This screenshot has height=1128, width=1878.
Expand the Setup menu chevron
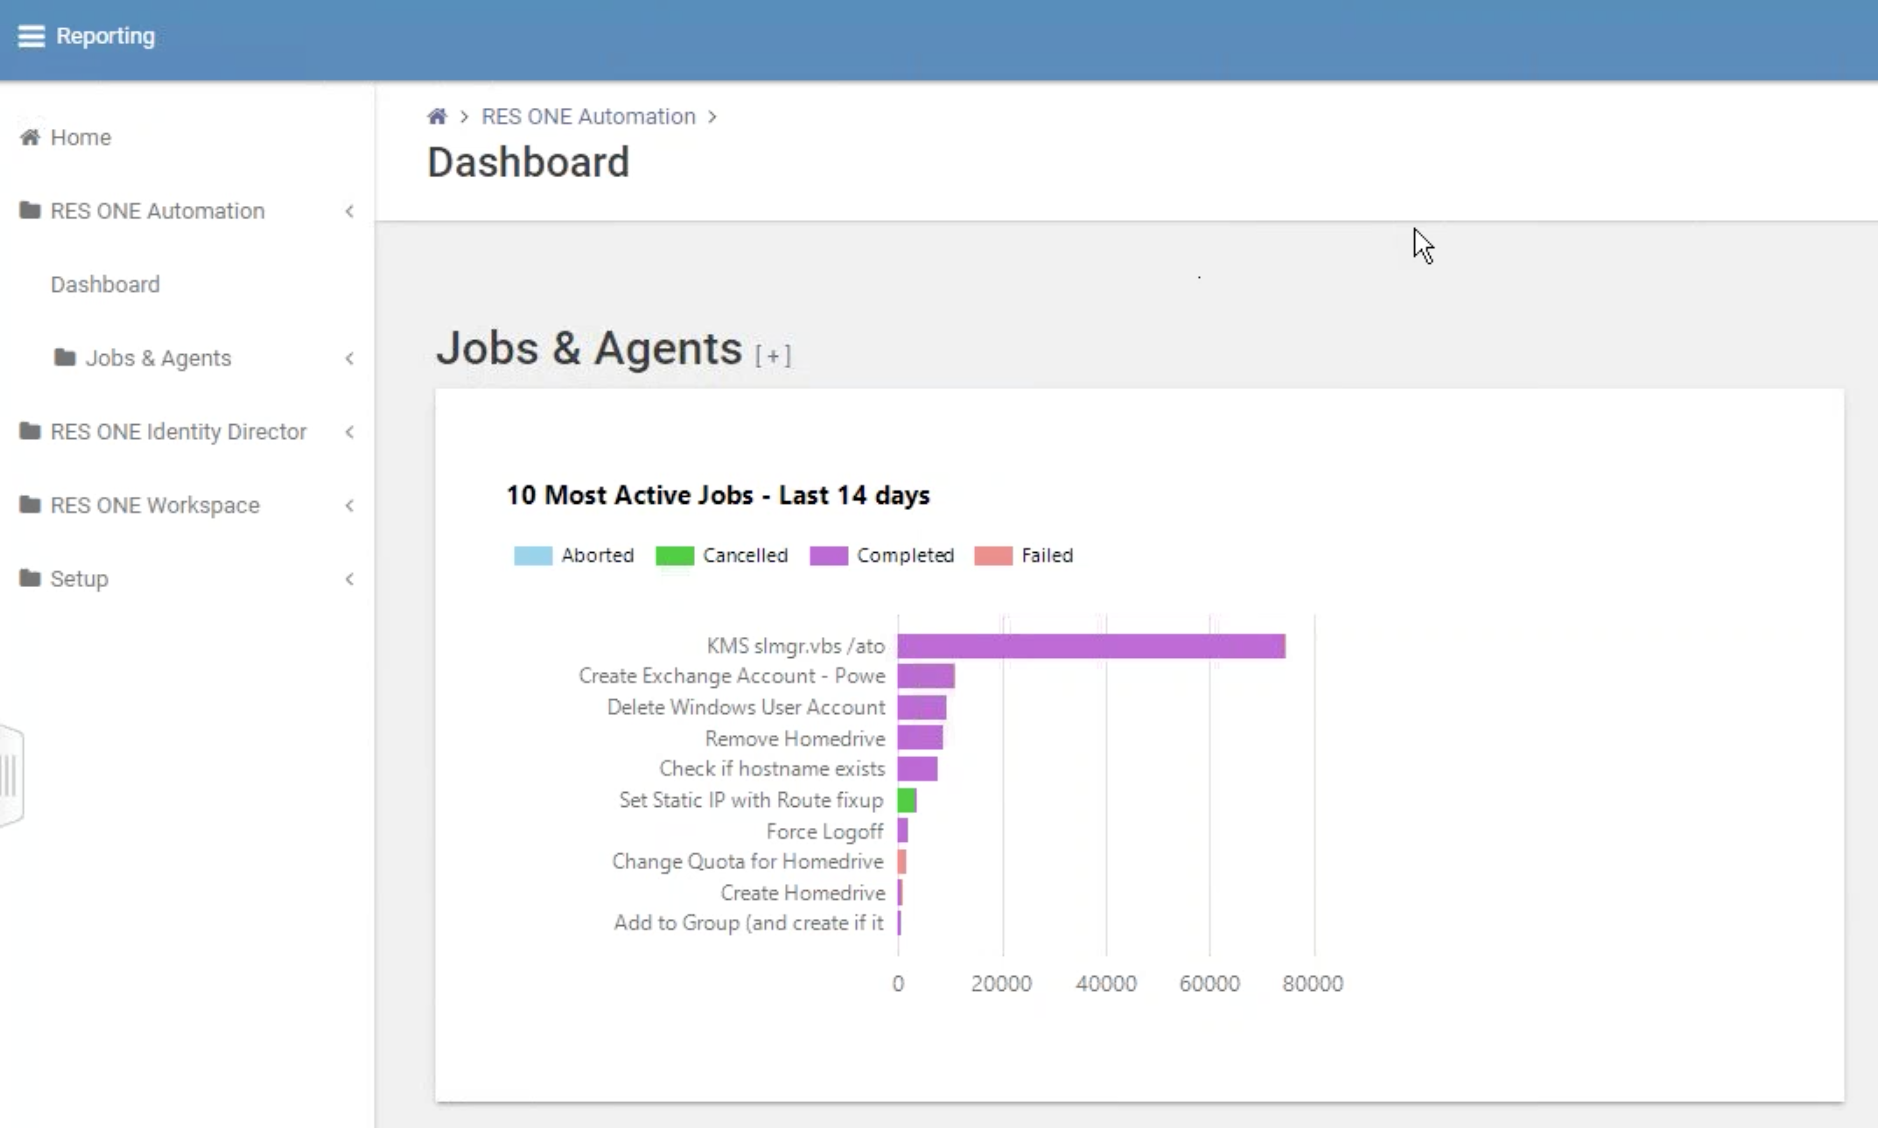click(x=349, y=579)
